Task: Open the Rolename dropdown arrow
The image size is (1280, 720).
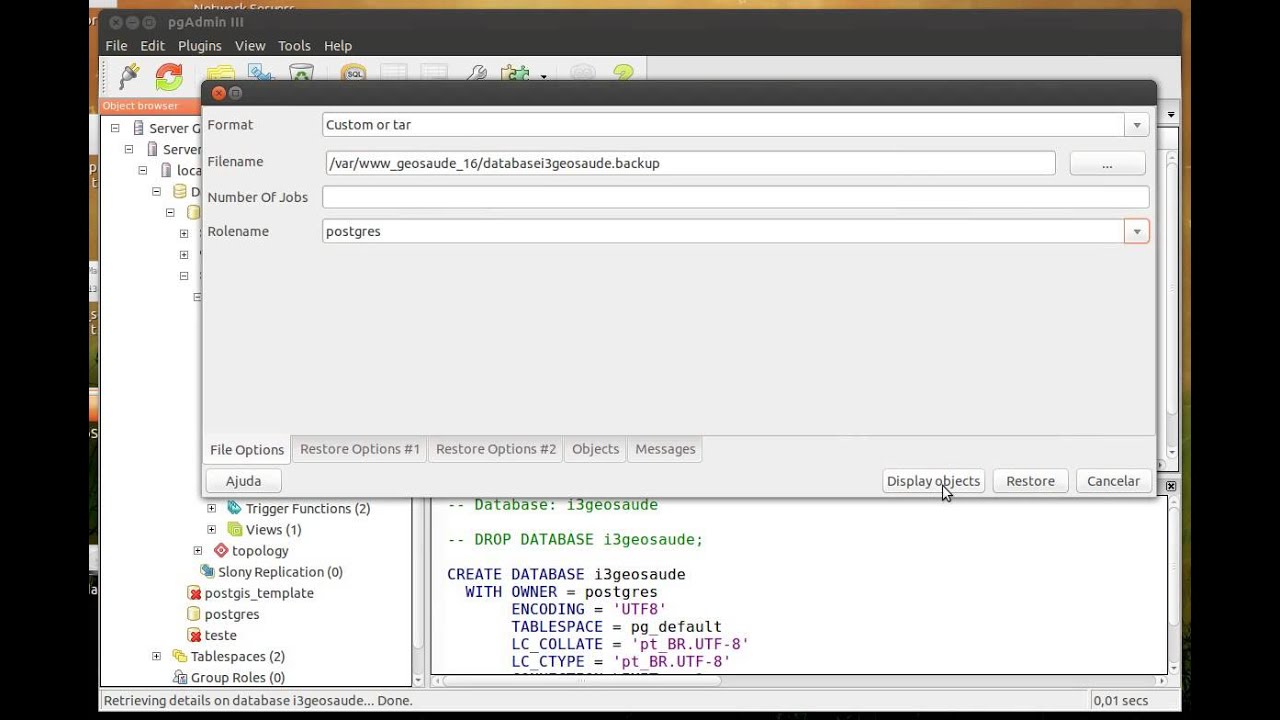Action: [1137, 231]
